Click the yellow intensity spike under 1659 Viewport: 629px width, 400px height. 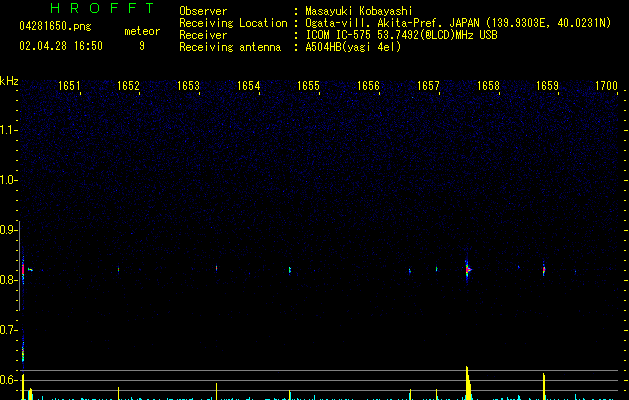click(x=544, y=386)
